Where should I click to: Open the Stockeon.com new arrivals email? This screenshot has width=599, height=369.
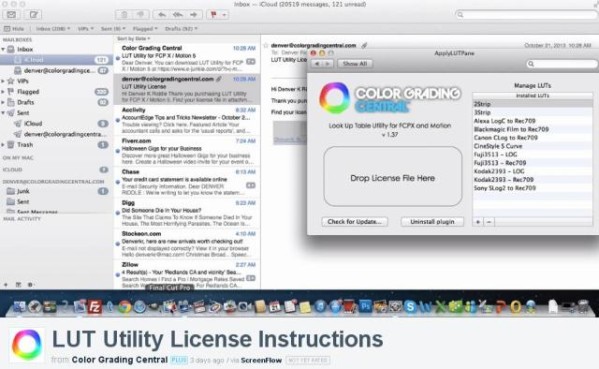pyautogui.click(x=187, y=244)
